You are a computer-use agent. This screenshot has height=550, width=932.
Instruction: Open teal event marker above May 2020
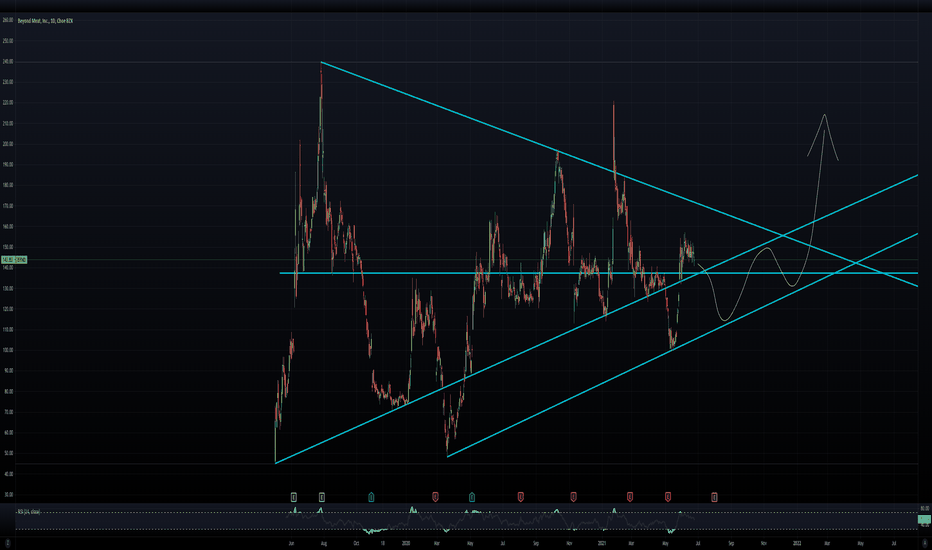tap(471, 497)
